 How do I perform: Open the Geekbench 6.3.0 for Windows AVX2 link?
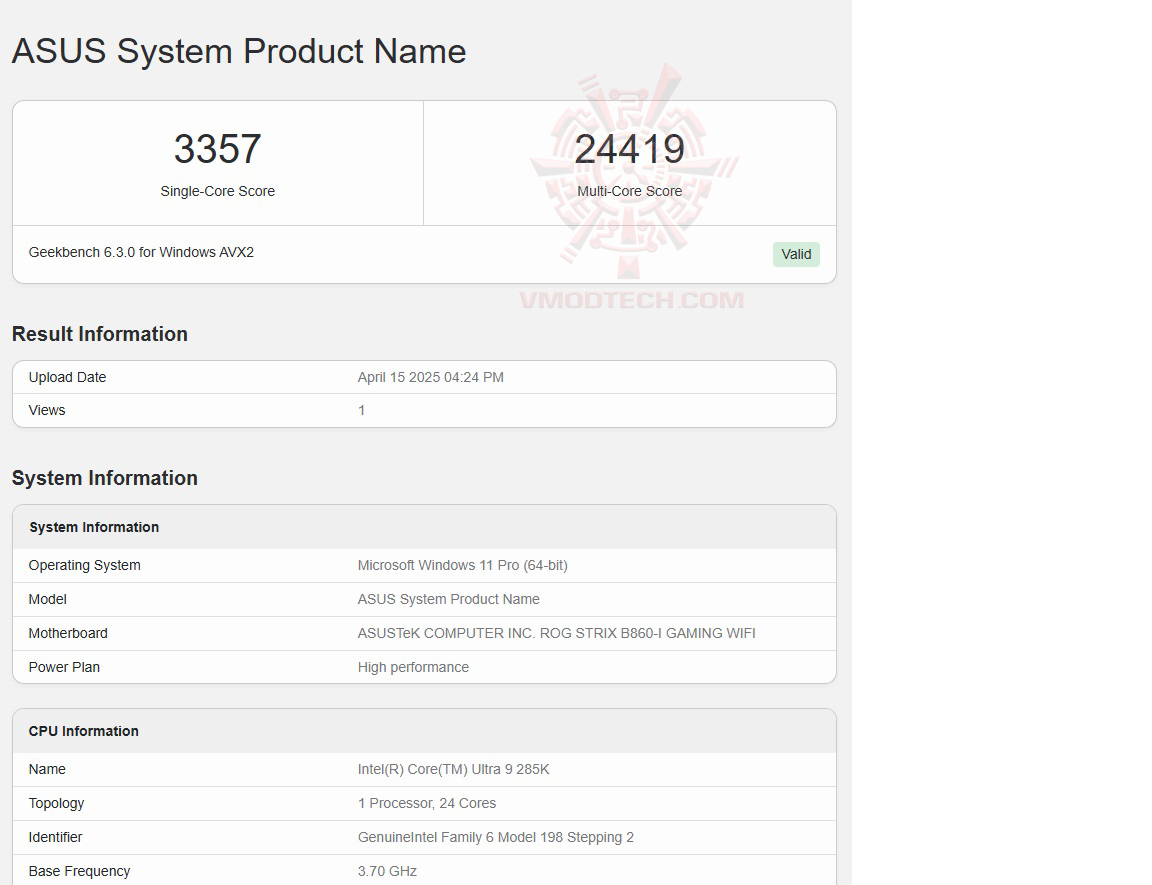click(x=140, y=252)
